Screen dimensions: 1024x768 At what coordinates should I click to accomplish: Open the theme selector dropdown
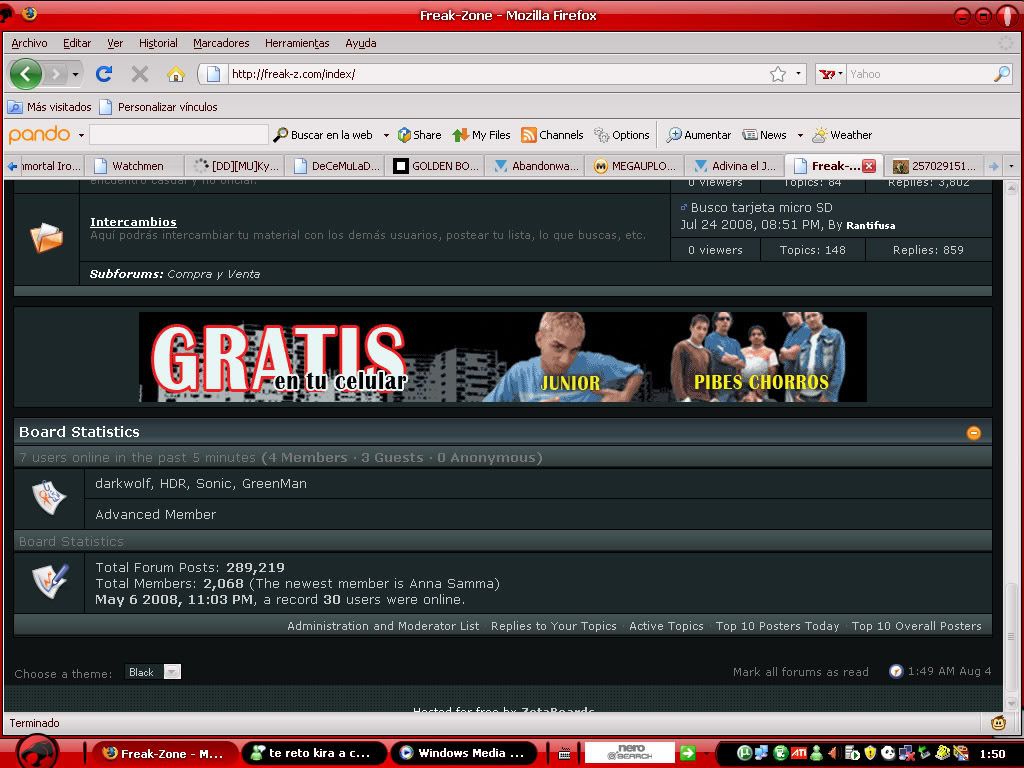(171, 672)
